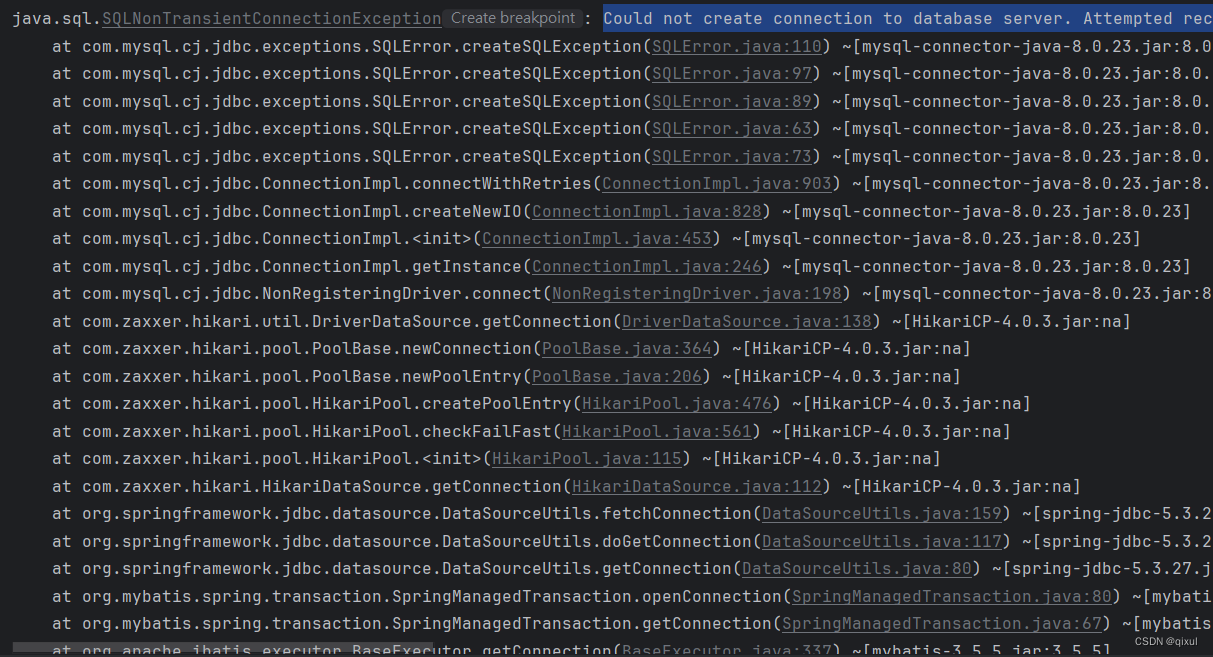Go to the DriverDataSource.java:138 link
Image resolution: width=1213 pixels, height=657 pixels.
pyautogui.click(x=746, y=321)
